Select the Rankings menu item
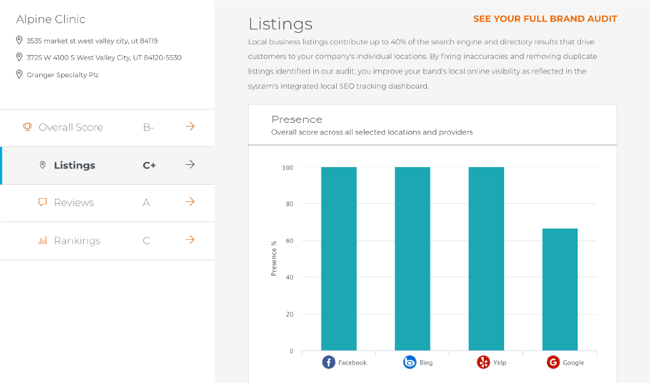Viewport: 650px width, 383px height. [107, 241]
